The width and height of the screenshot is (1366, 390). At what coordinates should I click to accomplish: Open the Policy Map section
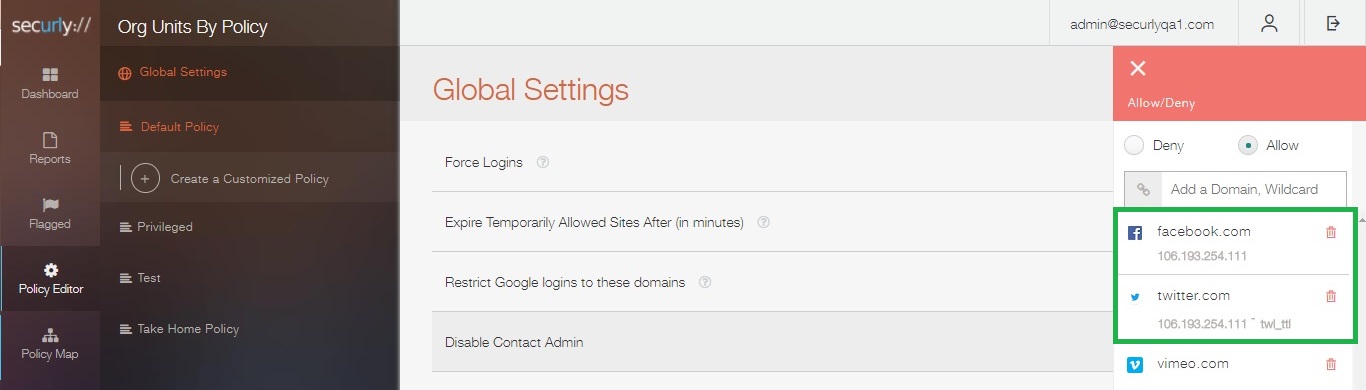pos(50,344)
